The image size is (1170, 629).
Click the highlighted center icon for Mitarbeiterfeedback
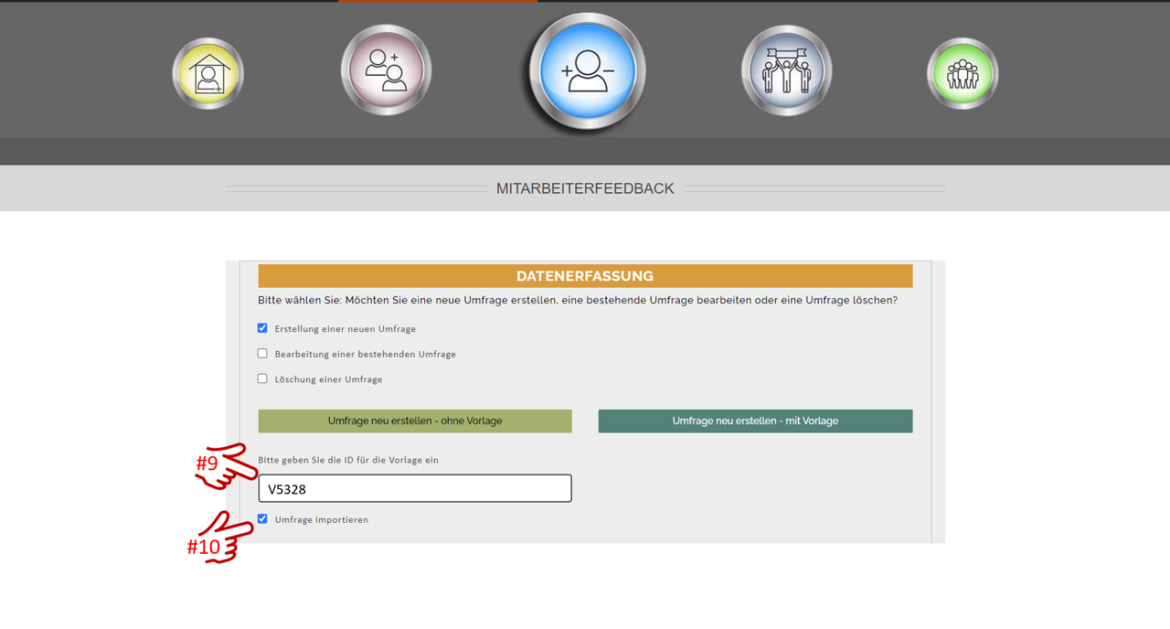pyautogui.click(x=585, y=70)
